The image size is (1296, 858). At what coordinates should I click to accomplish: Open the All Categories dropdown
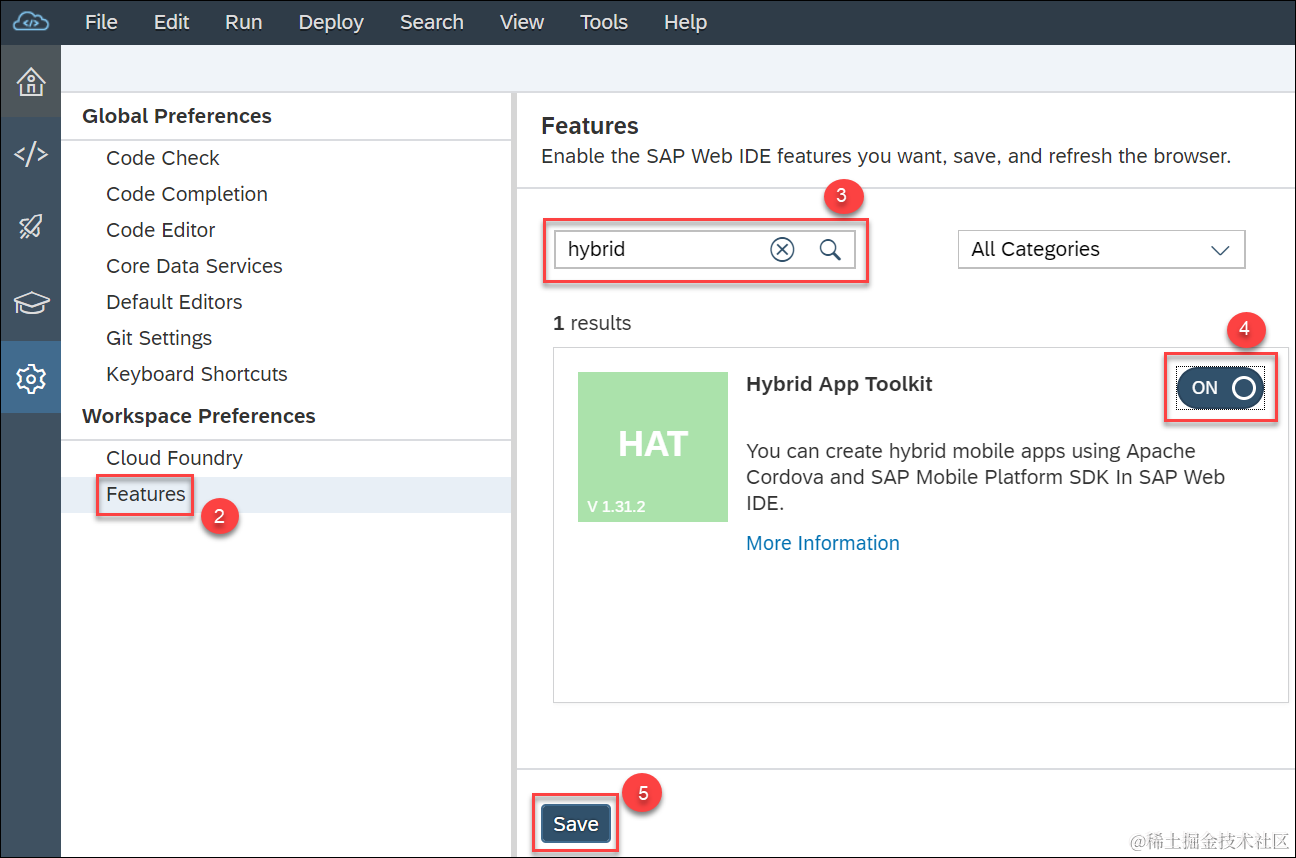1101,250
